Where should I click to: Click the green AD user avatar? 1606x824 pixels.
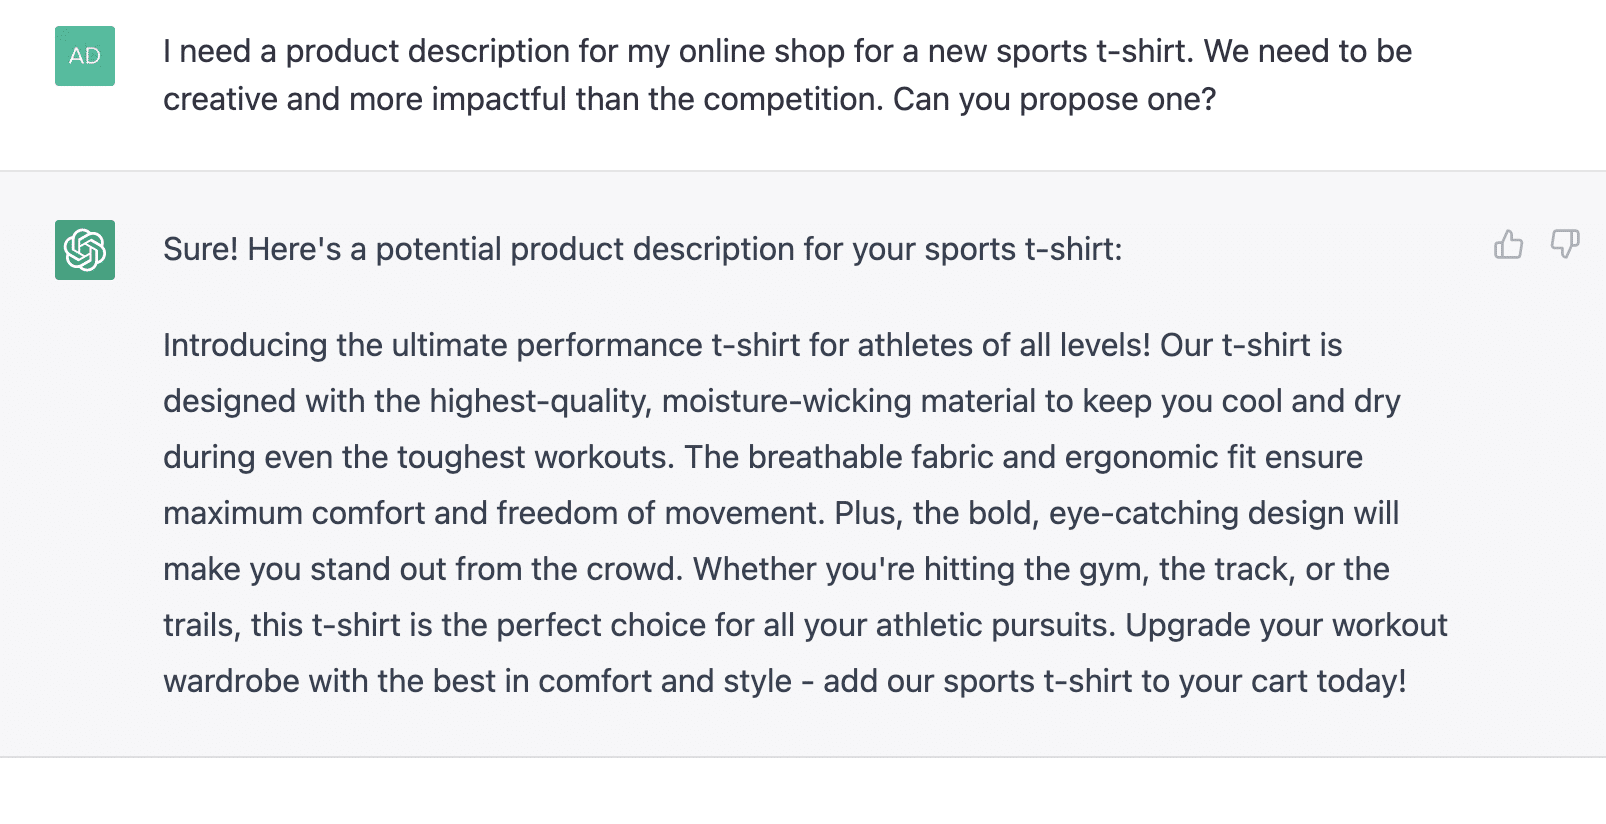click(x=85, y=56)
